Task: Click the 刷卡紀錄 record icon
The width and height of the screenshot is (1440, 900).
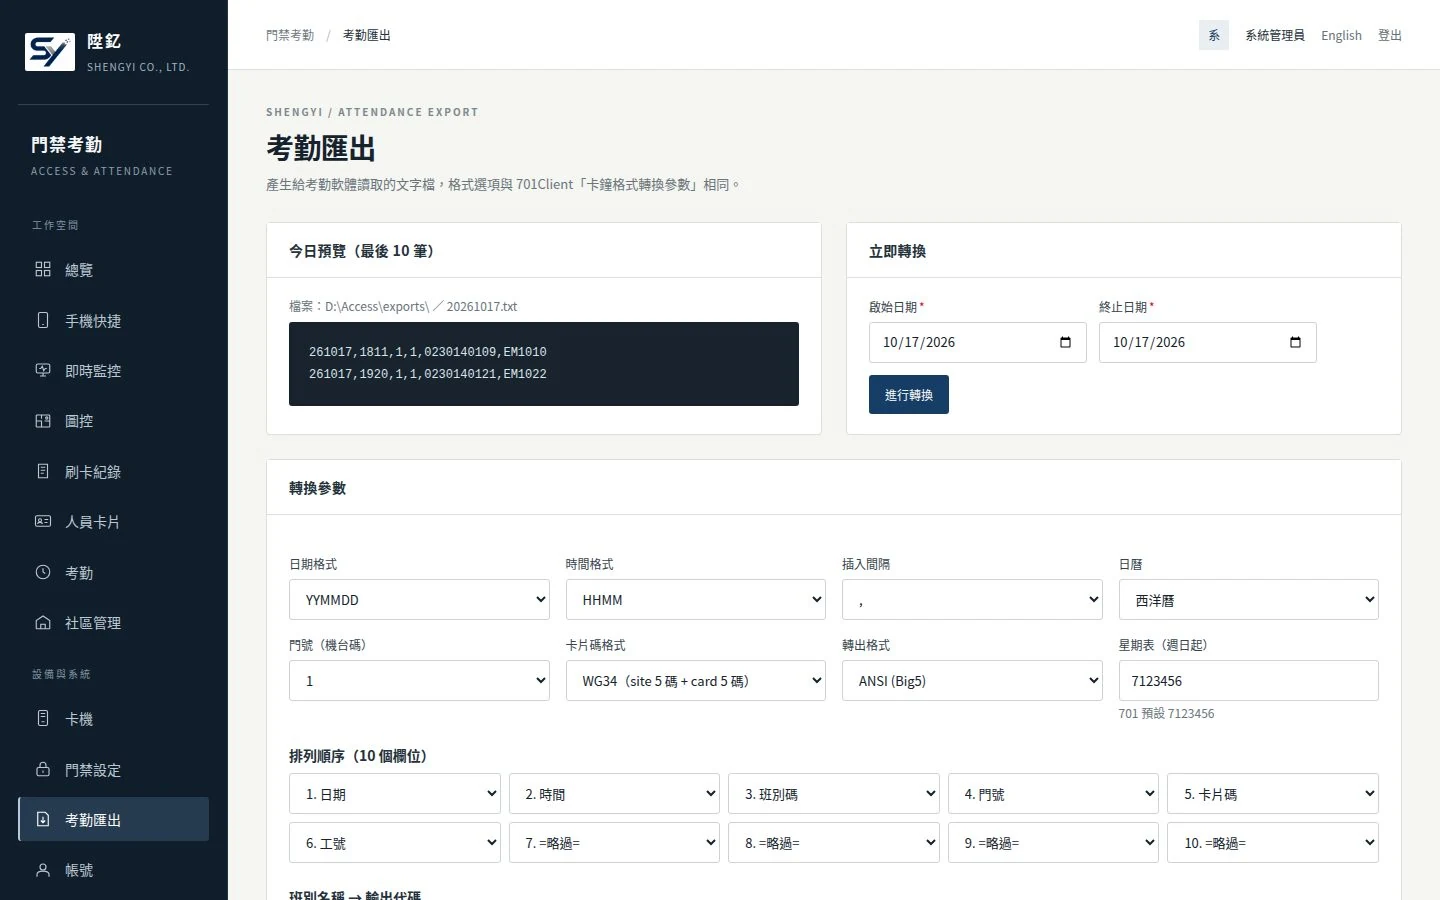Action: coord(43,471)
